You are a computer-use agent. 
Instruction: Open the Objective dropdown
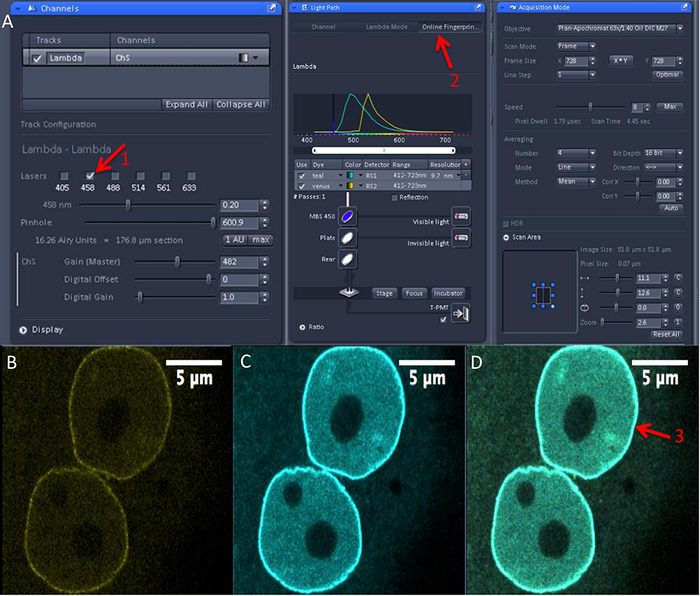point(616,29)
